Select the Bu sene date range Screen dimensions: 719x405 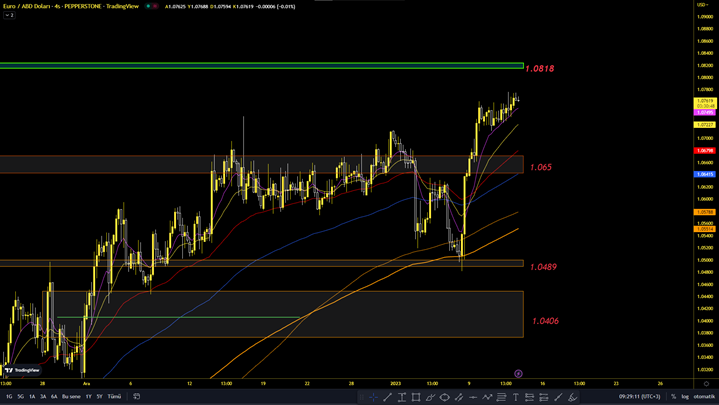pos(71,396)
